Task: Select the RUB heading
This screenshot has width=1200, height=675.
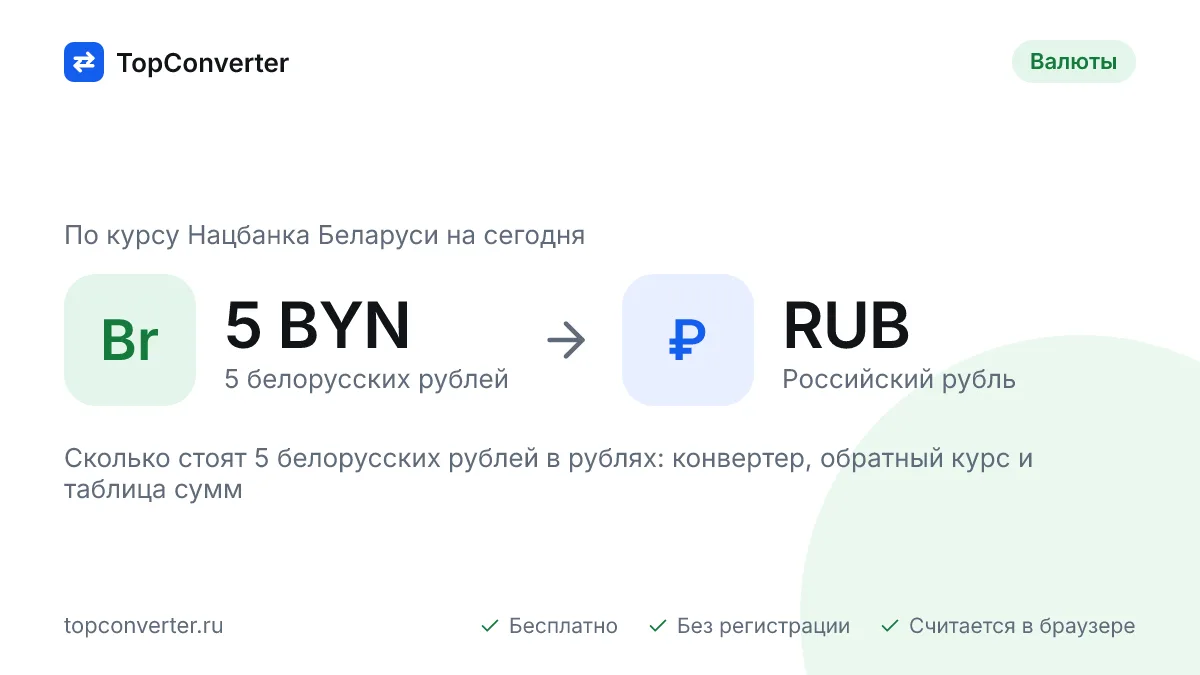Action: (846, 325)
